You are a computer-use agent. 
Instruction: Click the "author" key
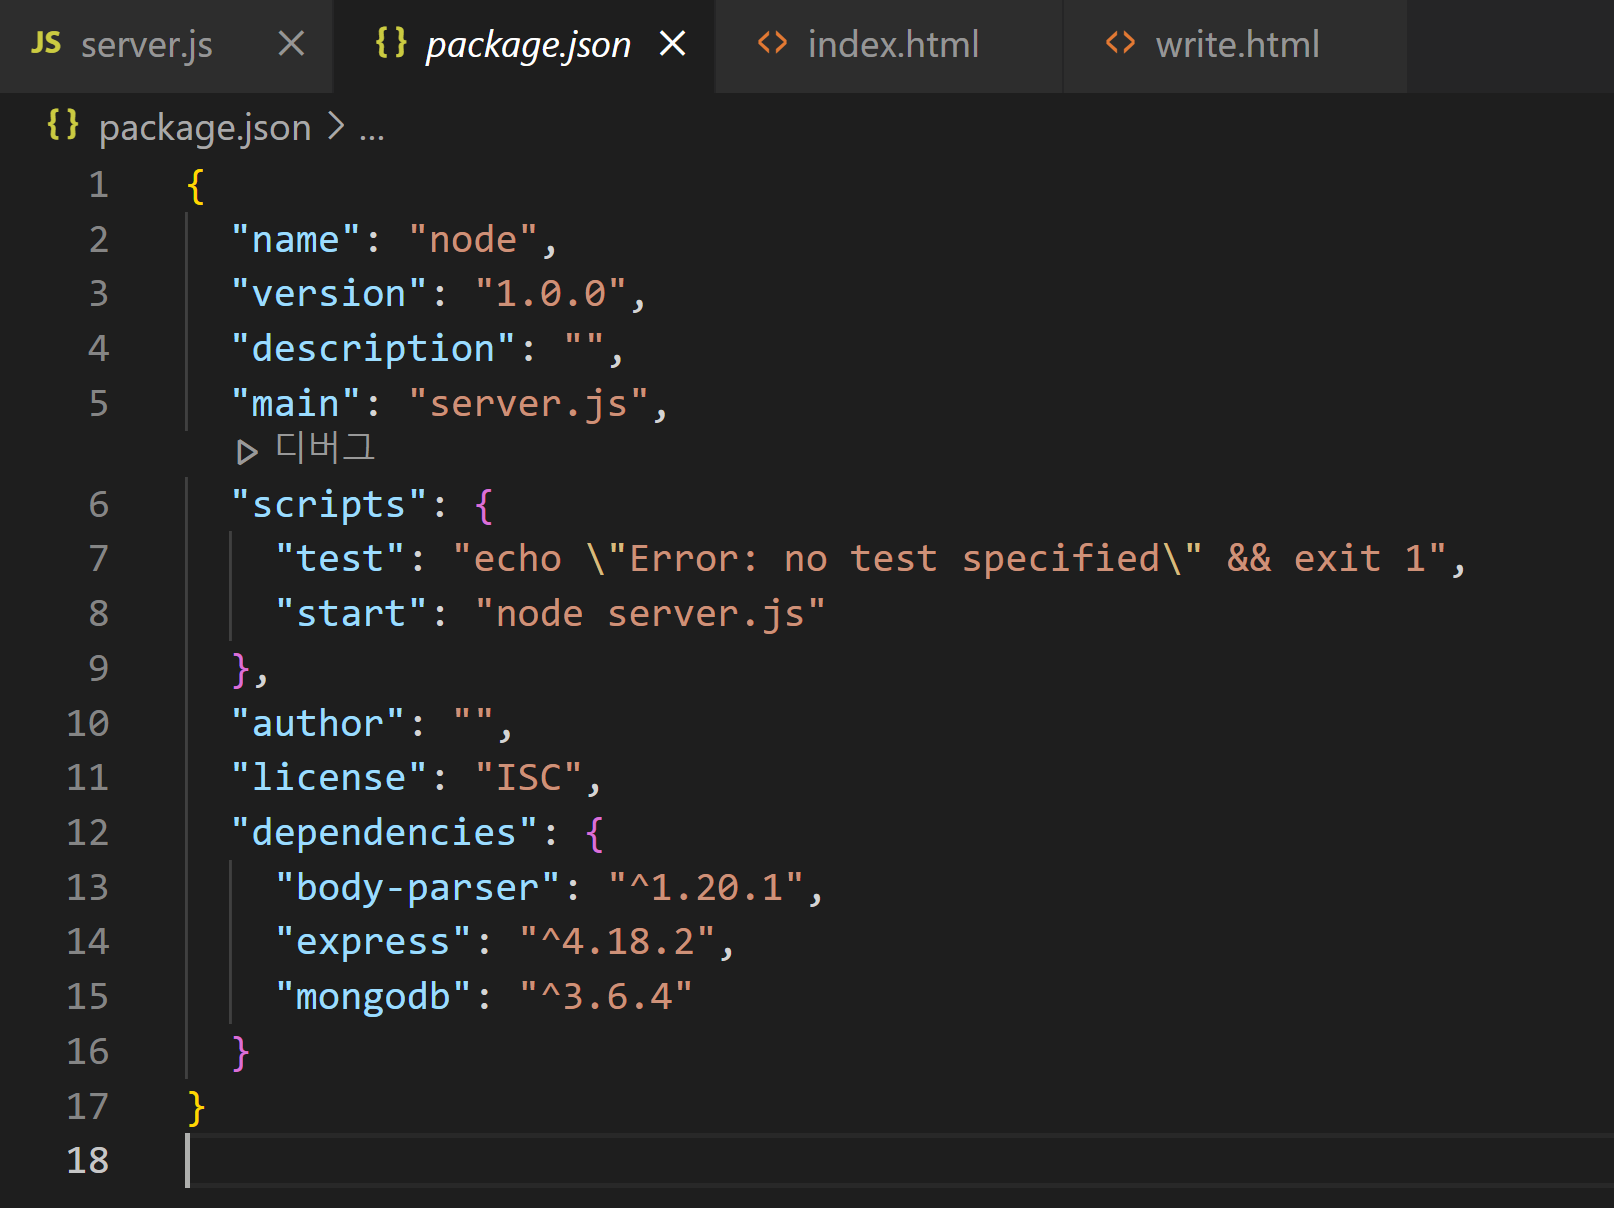pyautogui.click(x=318, y=724)
